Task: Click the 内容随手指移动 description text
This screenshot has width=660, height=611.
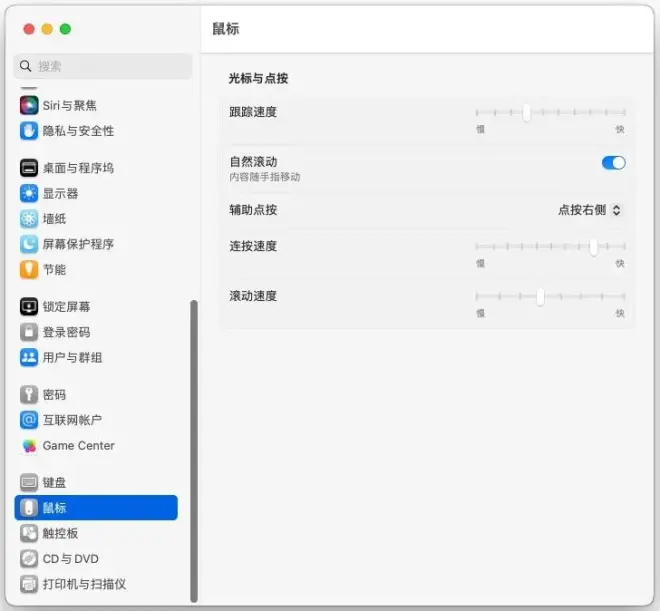Action: click(x=265, y=177)
